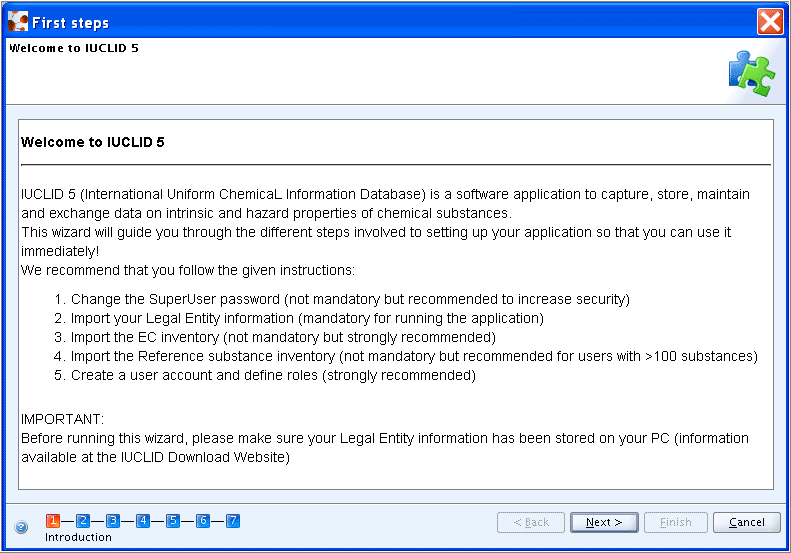Click the First steps title bar icon
The width and height of the screenshot is (791, 553).
pos(18,22)
